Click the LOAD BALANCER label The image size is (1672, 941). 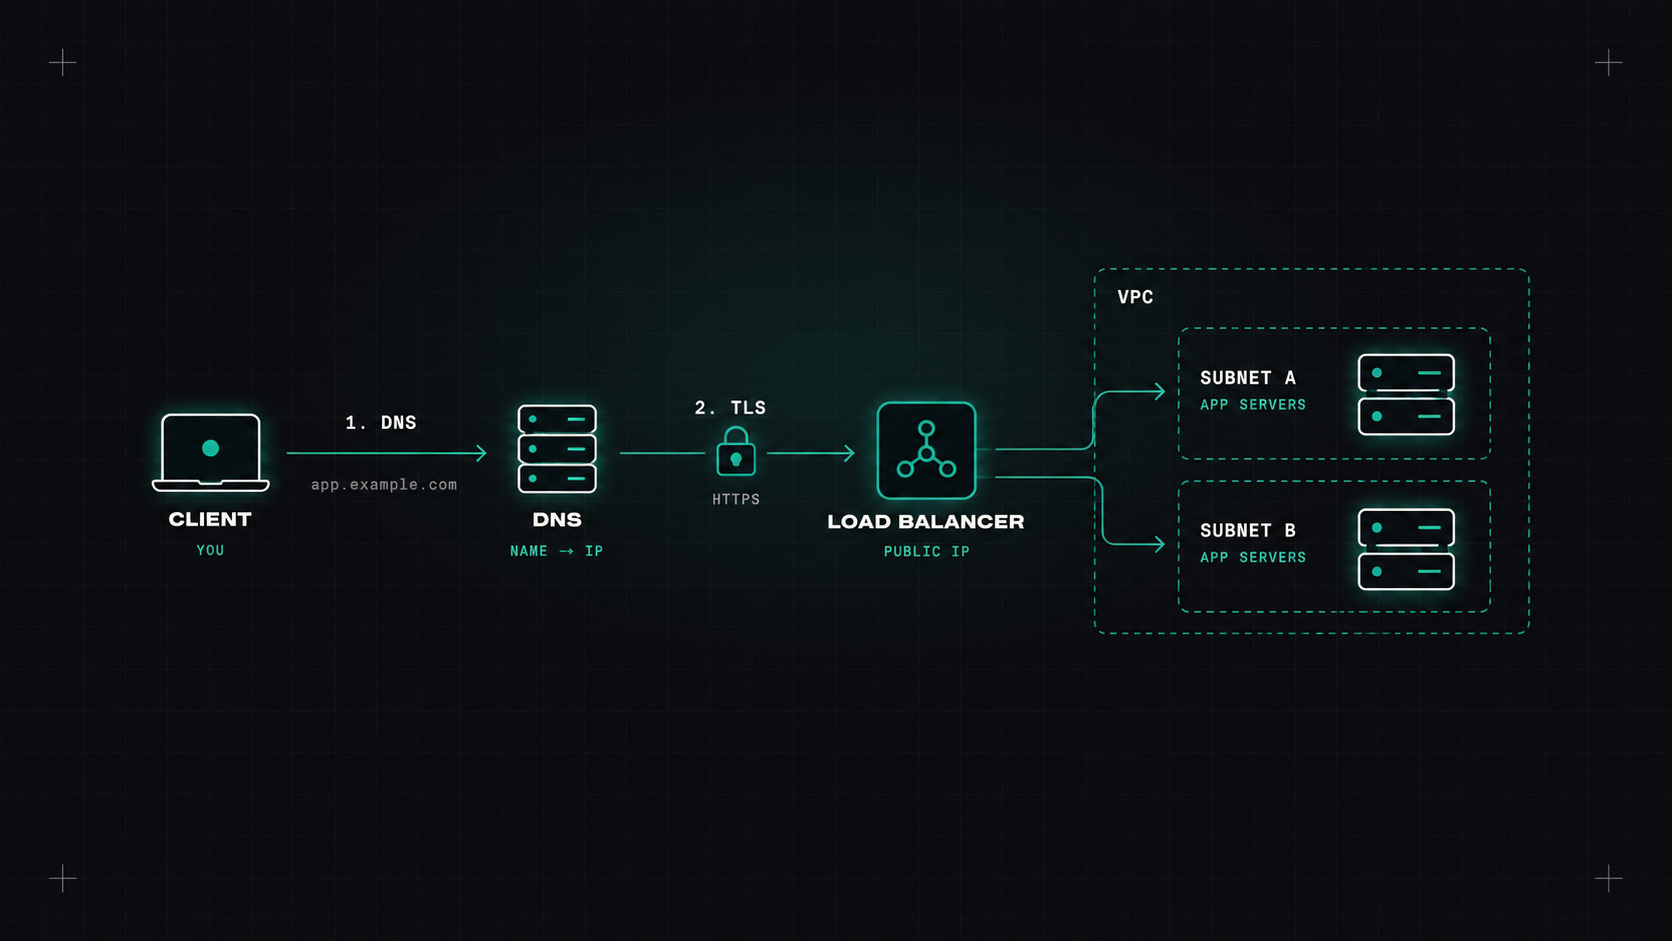pos(926,522)
